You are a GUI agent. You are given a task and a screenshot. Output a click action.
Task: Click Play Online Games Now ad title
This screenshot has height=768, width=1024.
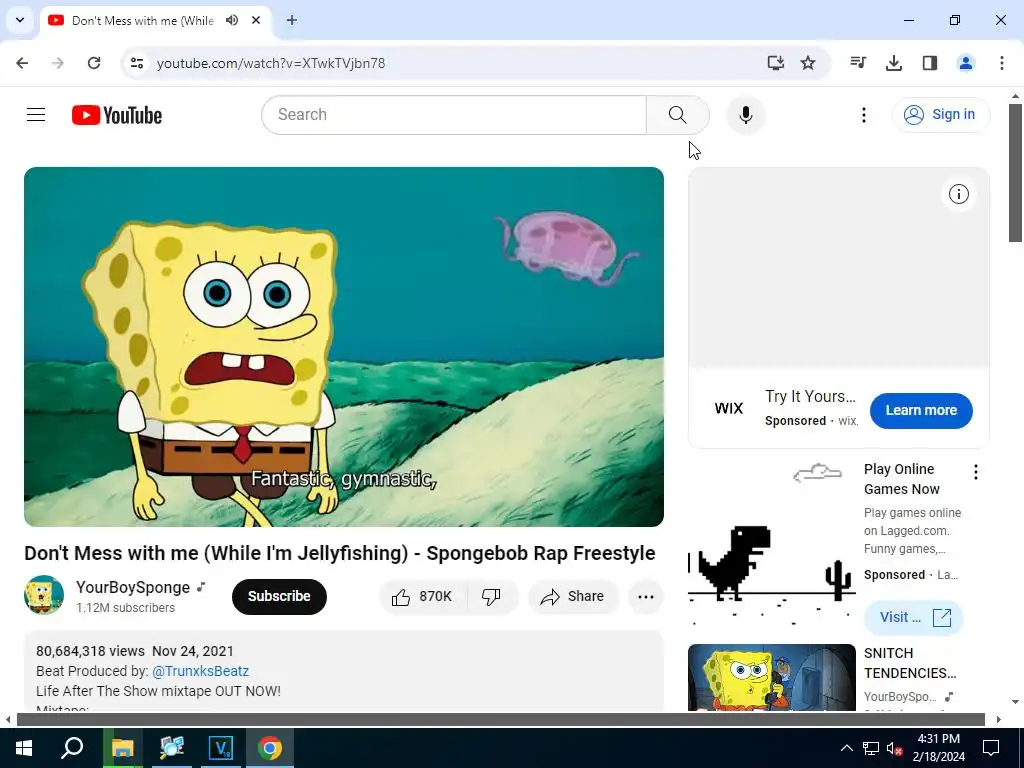pos(901,479)
